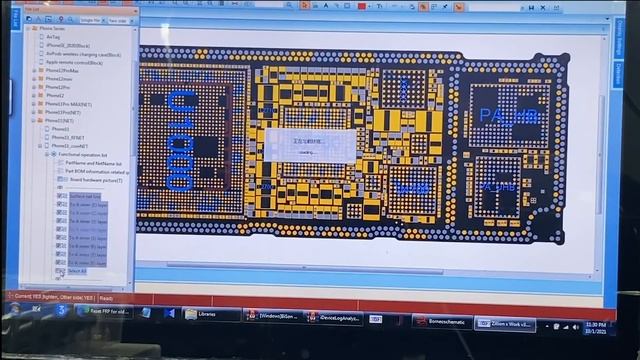Open the File List vertical side tab
Screen dimensions: 640x360
(x=16, y=19)
